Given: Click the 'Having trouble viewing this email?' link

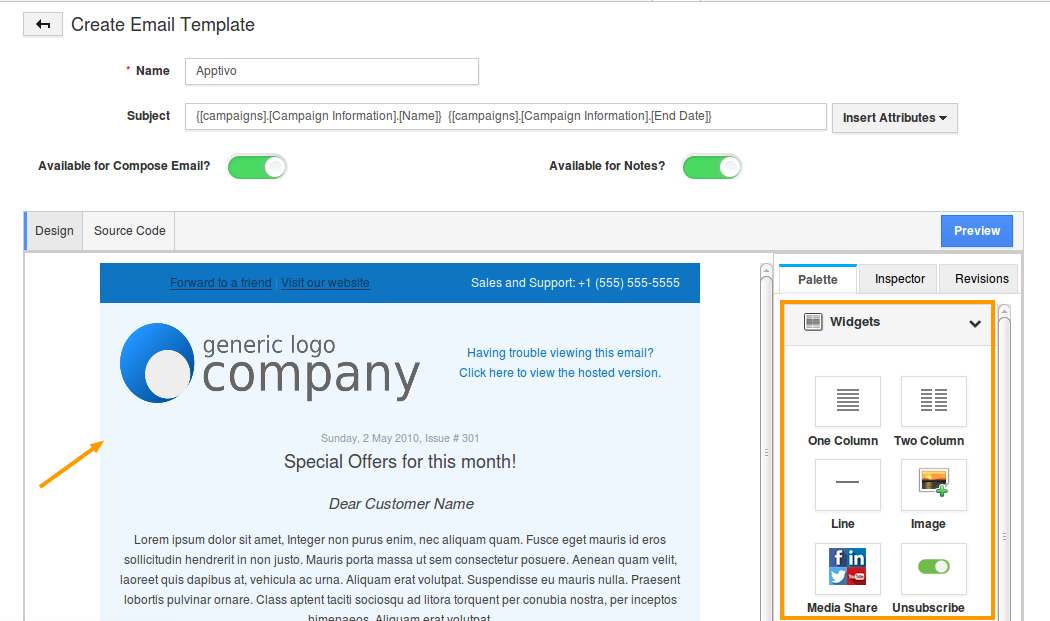Looking at the screenshot, I should pyautogui.click(x=560, y=353).
